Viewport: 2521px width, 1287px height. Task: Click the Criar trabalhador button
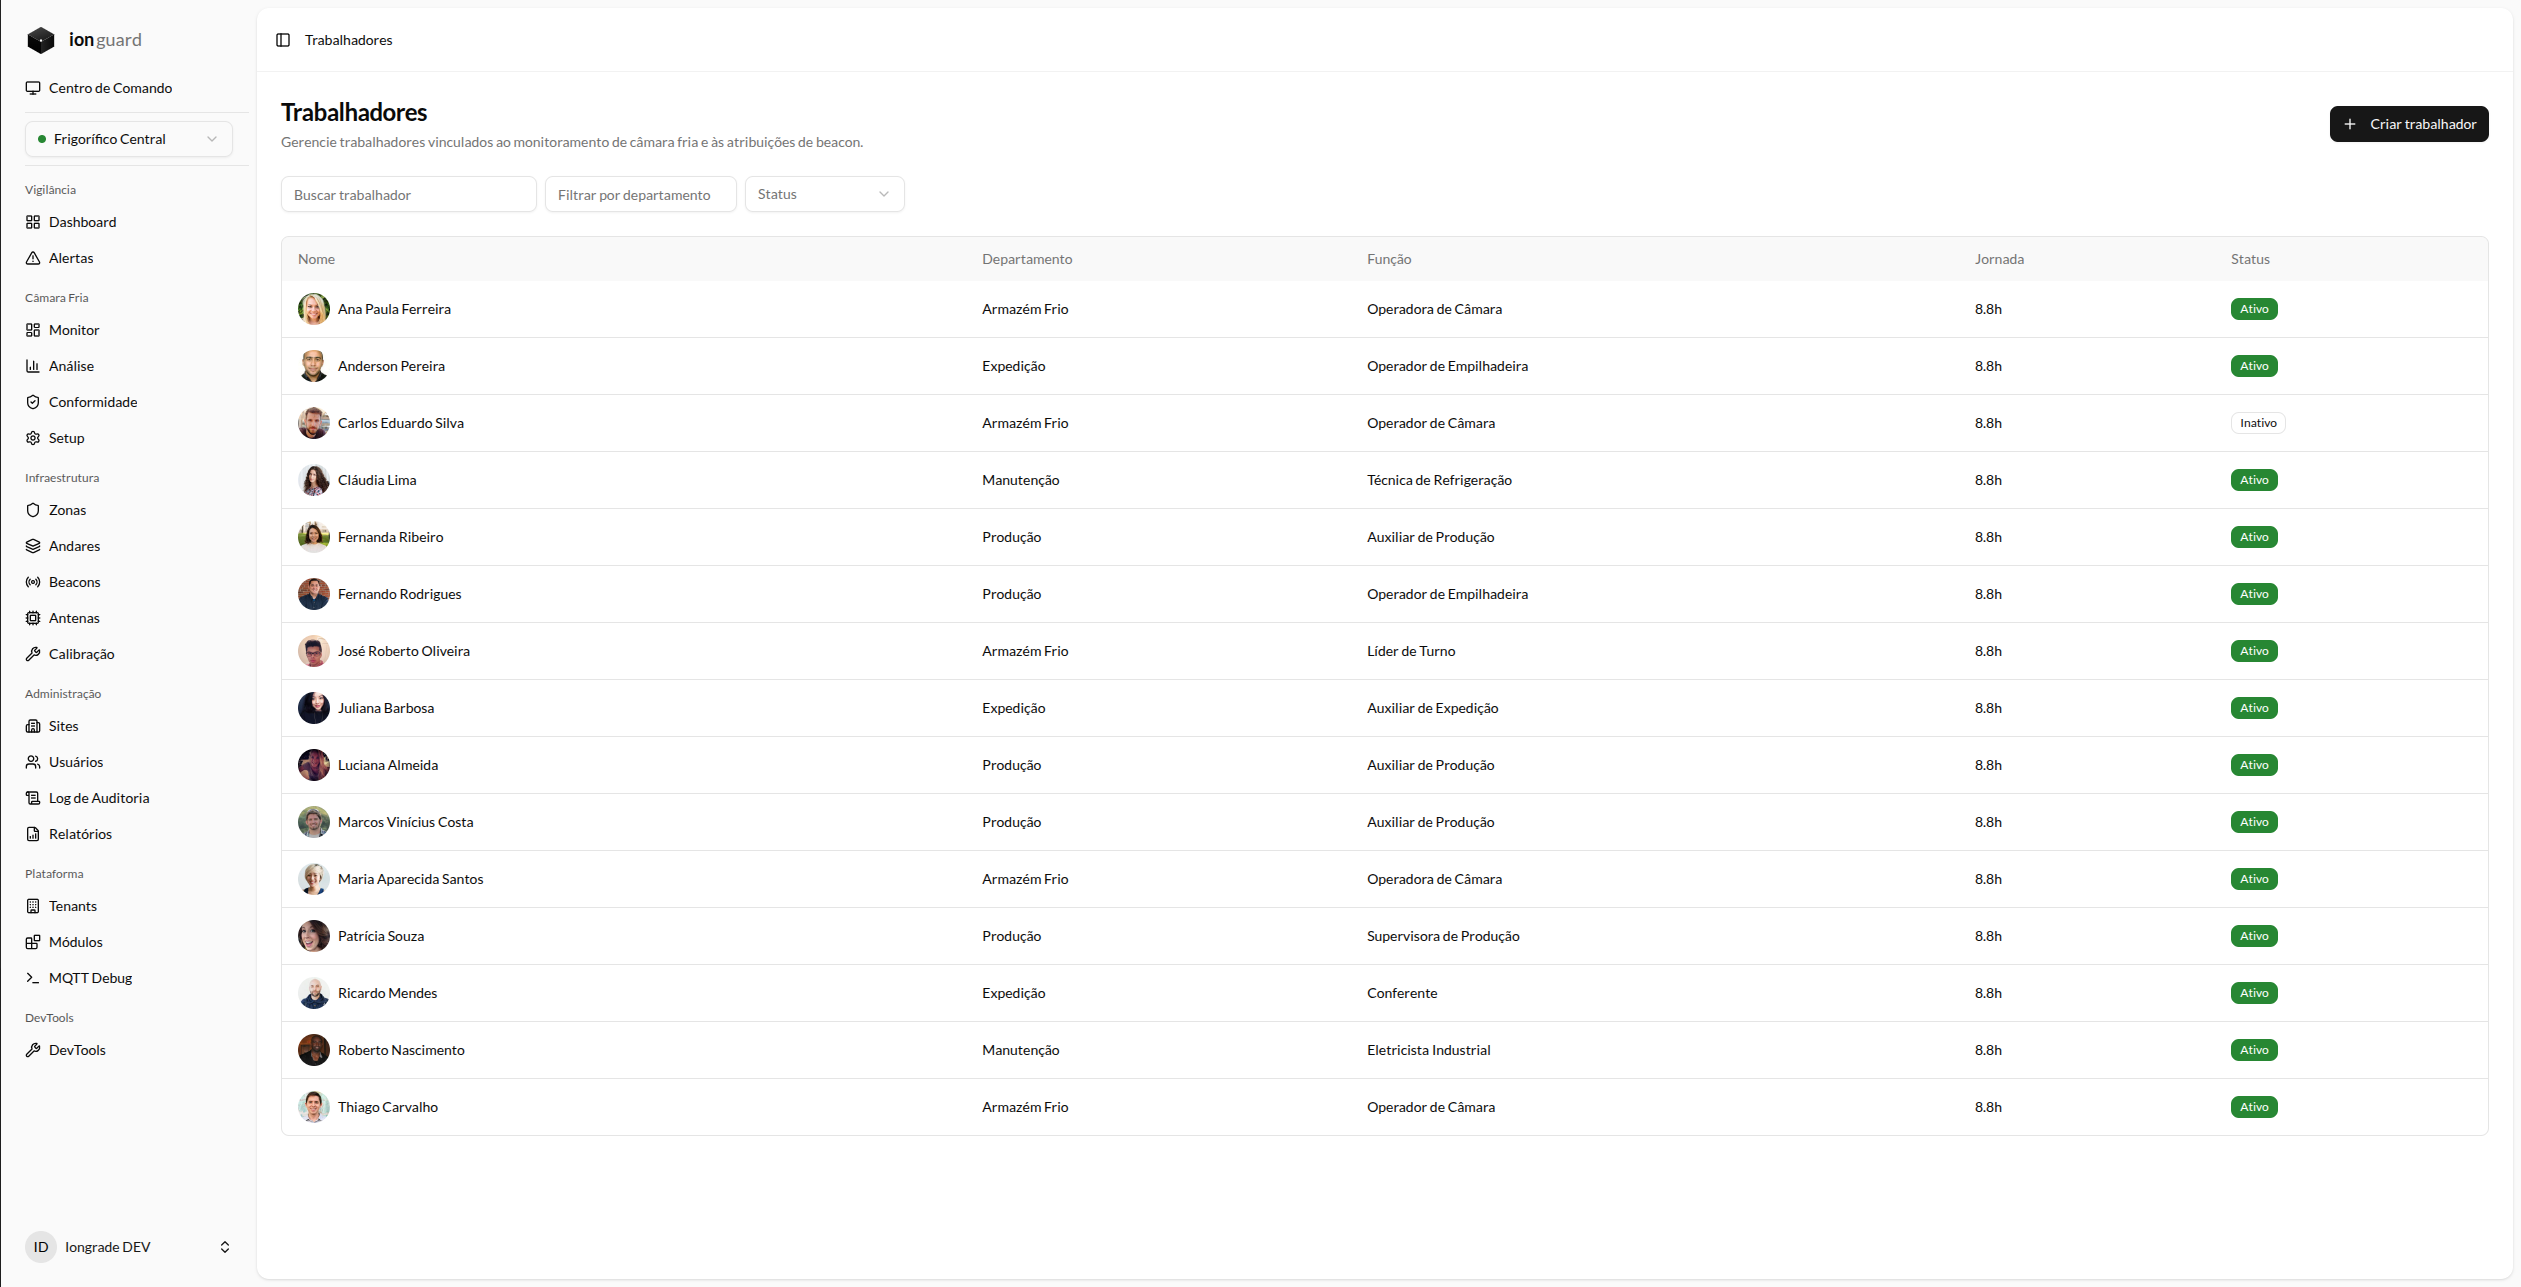coord(2408,124)
